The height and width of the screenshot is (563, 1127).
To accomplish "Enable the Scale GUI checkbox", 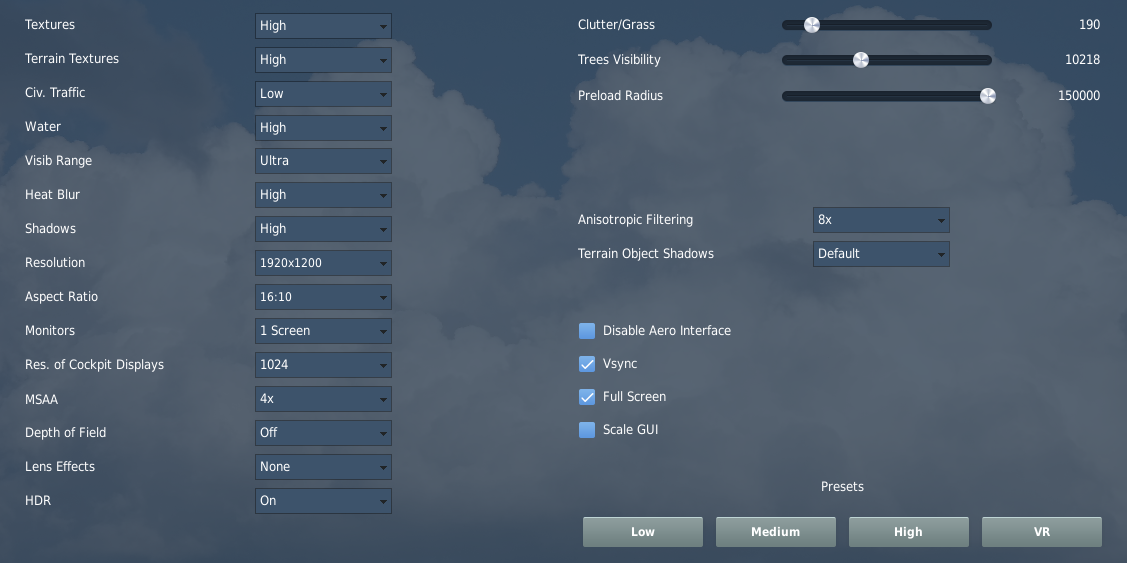I will 587,430.
